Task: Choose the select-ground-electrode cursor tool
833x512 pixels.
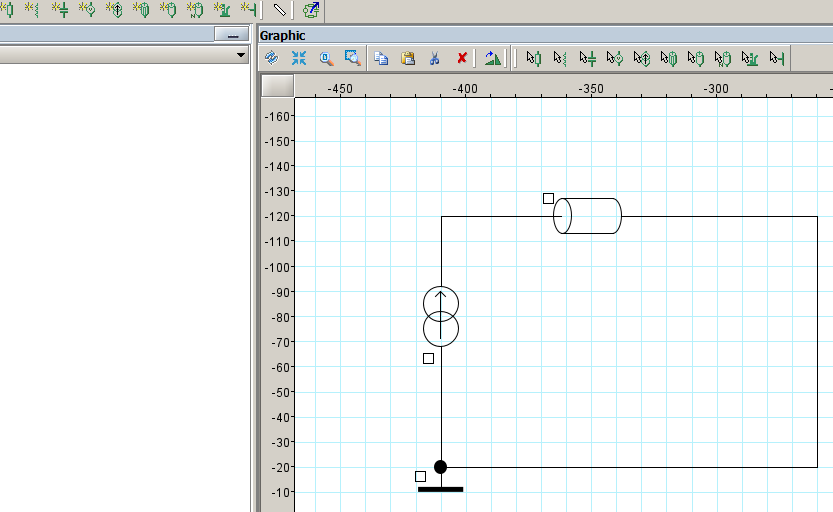Action: (x=750, y=58)
